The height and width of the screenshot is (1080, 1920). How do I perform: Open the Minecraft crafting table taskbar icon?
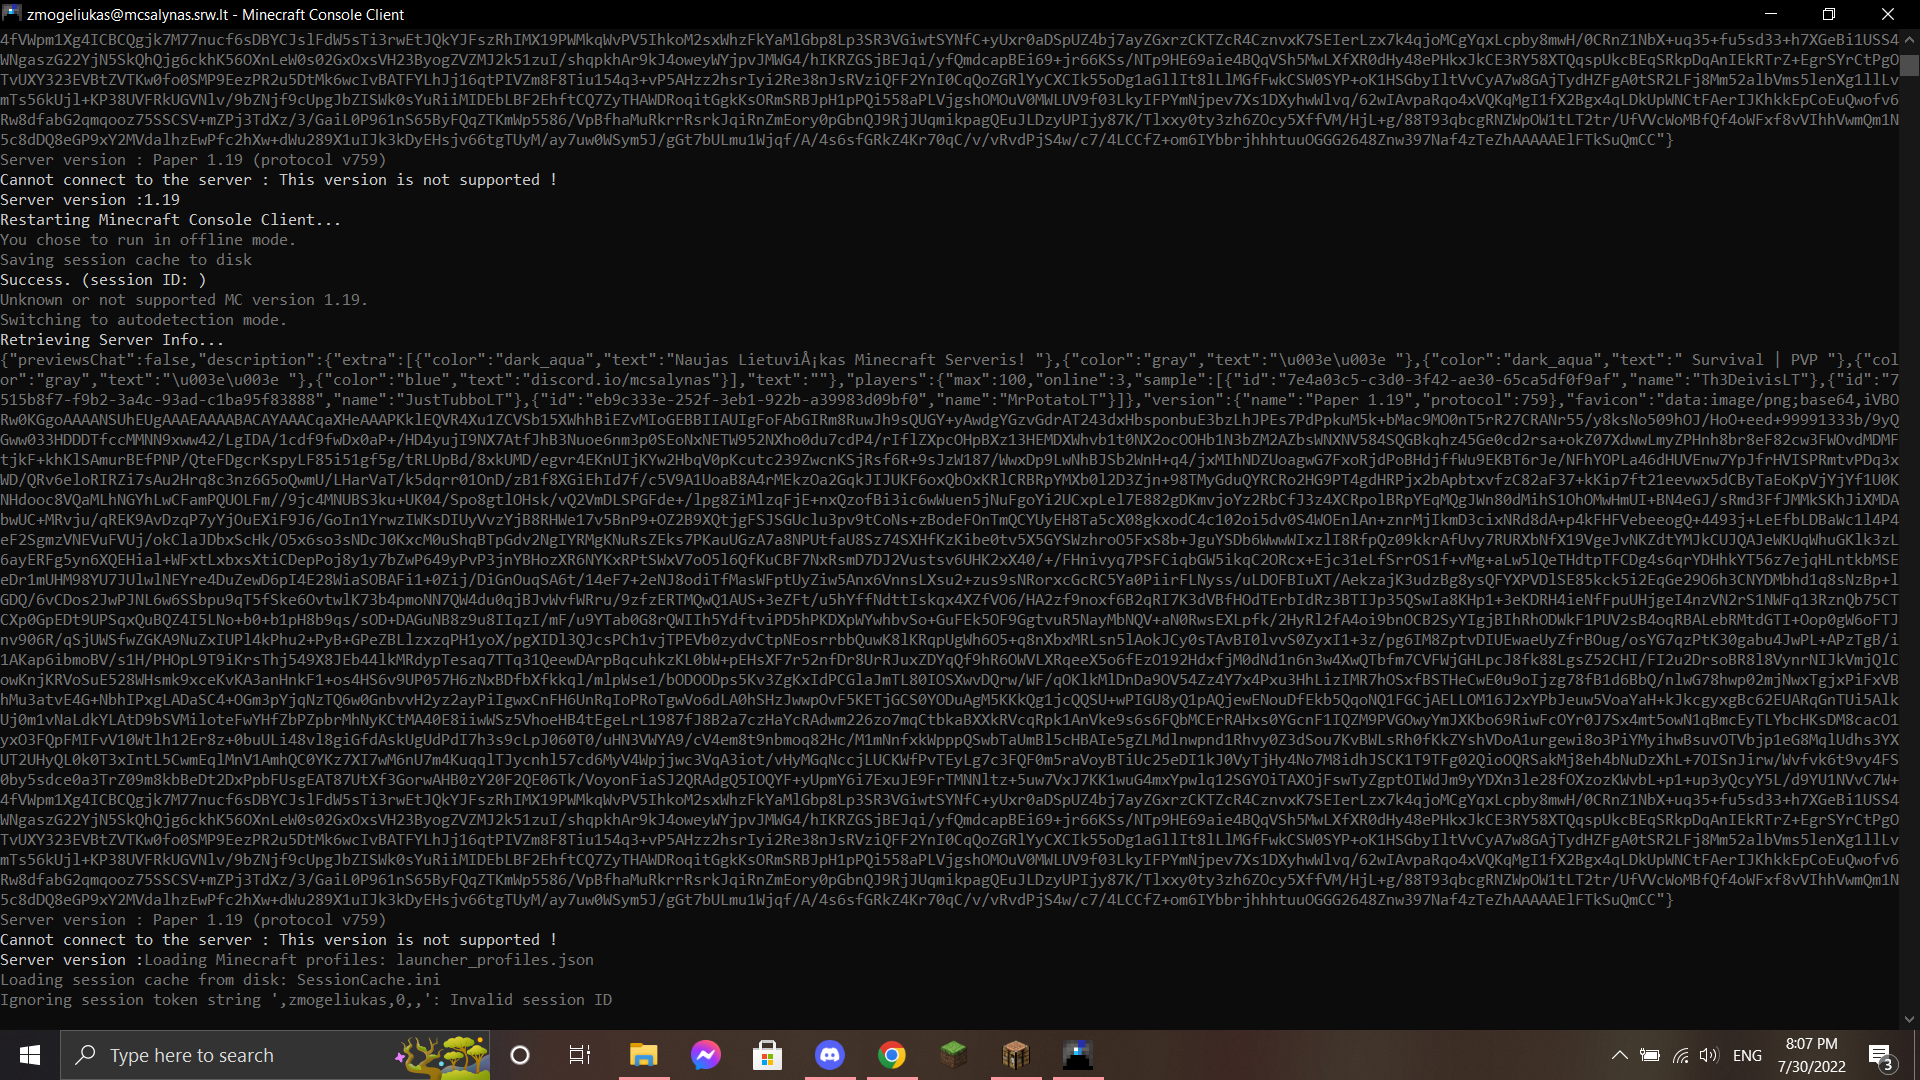pos(1015,1055)
